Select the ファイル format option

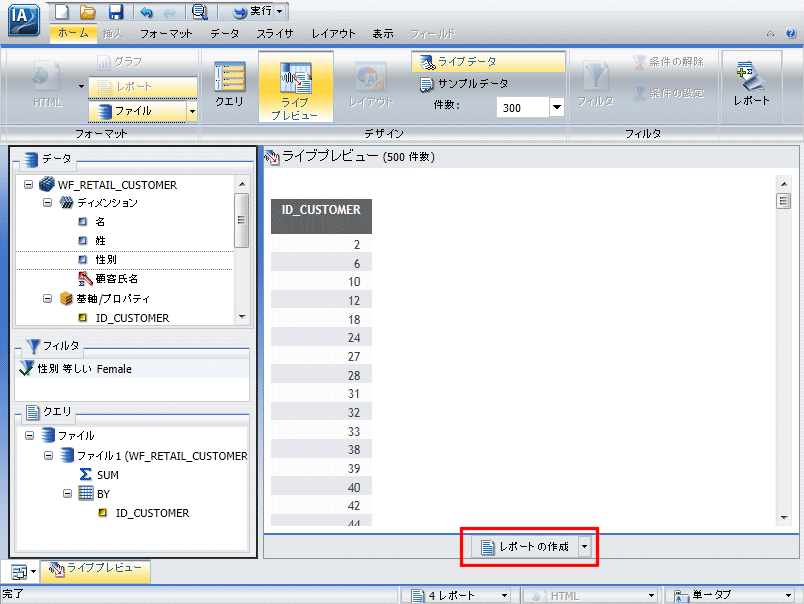[x=136, y=111]
